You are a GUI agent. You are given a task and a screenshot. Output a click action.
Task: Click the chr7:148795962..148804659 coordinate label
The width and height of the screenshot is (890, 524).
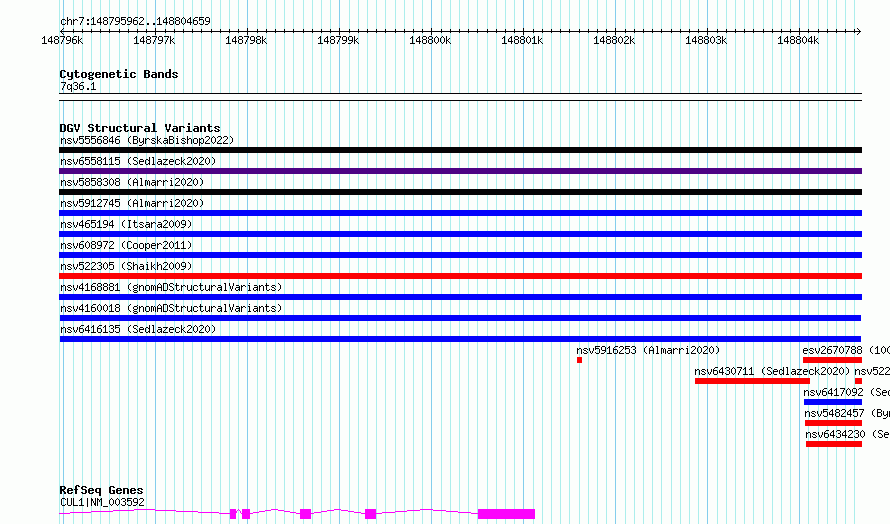tap(135, 22)
